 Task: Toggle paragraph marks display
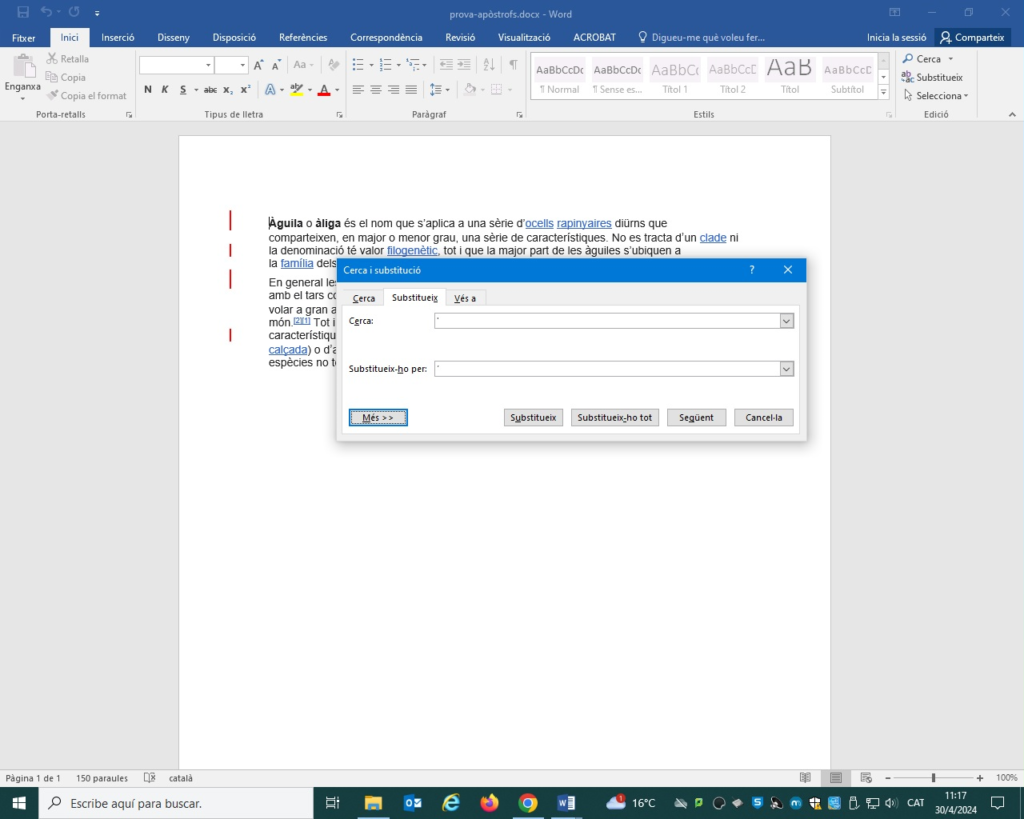(513, 65)
